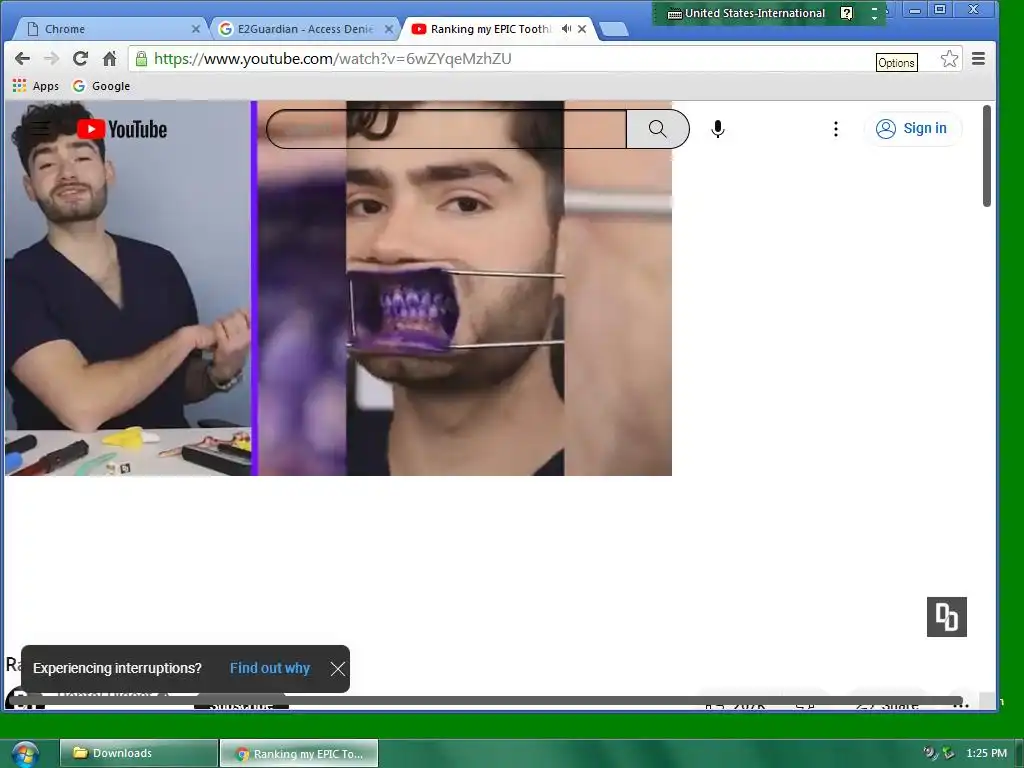
Task: Open United States-International keyboard layout selector
Action: [746, 13]
